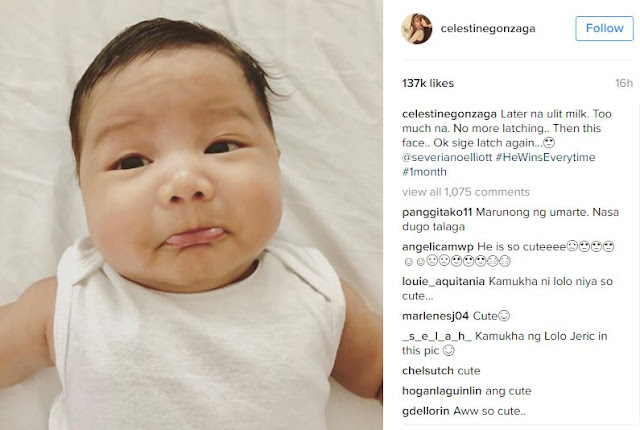View all 1,075 comments

pos(466,192)
